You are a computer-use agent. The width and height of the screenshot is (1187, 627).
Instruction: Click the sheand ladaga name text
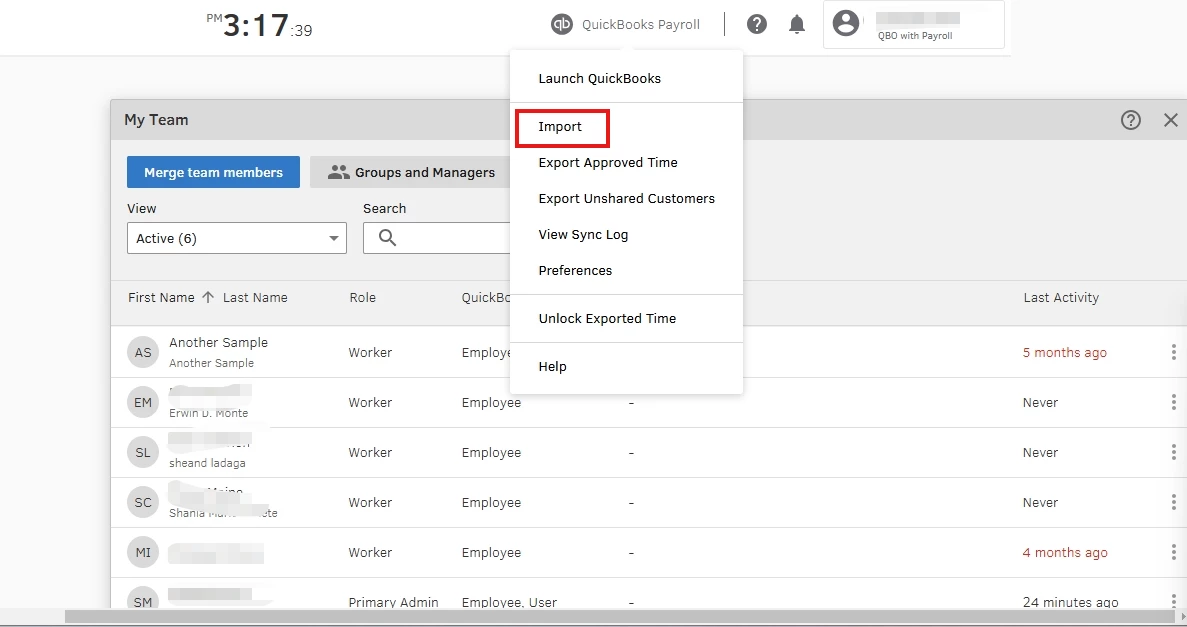coord(207,463)
